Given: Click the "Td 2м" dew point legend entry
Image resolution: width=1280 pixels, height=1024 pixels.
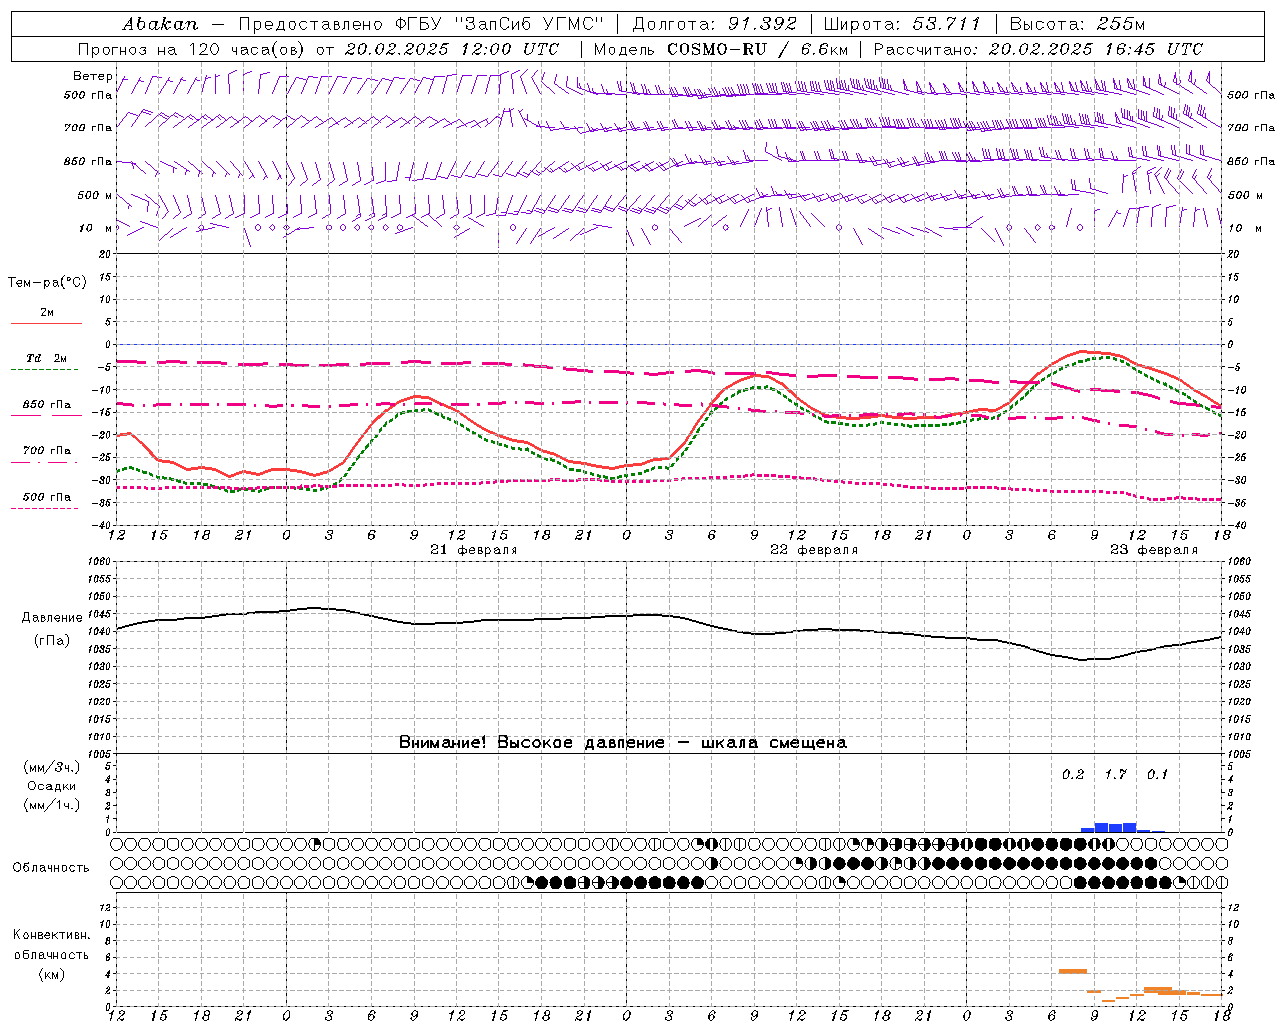Looking at the screenshot, I should point(47,358).
